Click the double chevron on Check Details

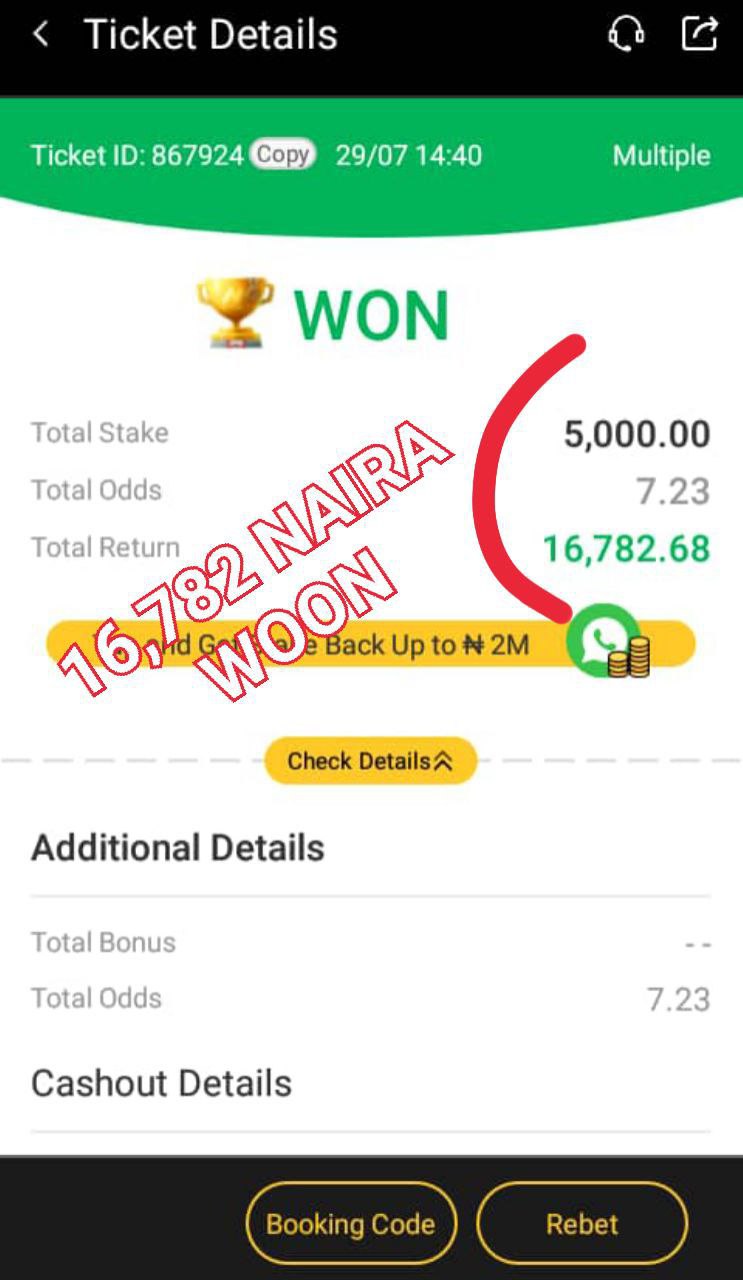(443, 761)
